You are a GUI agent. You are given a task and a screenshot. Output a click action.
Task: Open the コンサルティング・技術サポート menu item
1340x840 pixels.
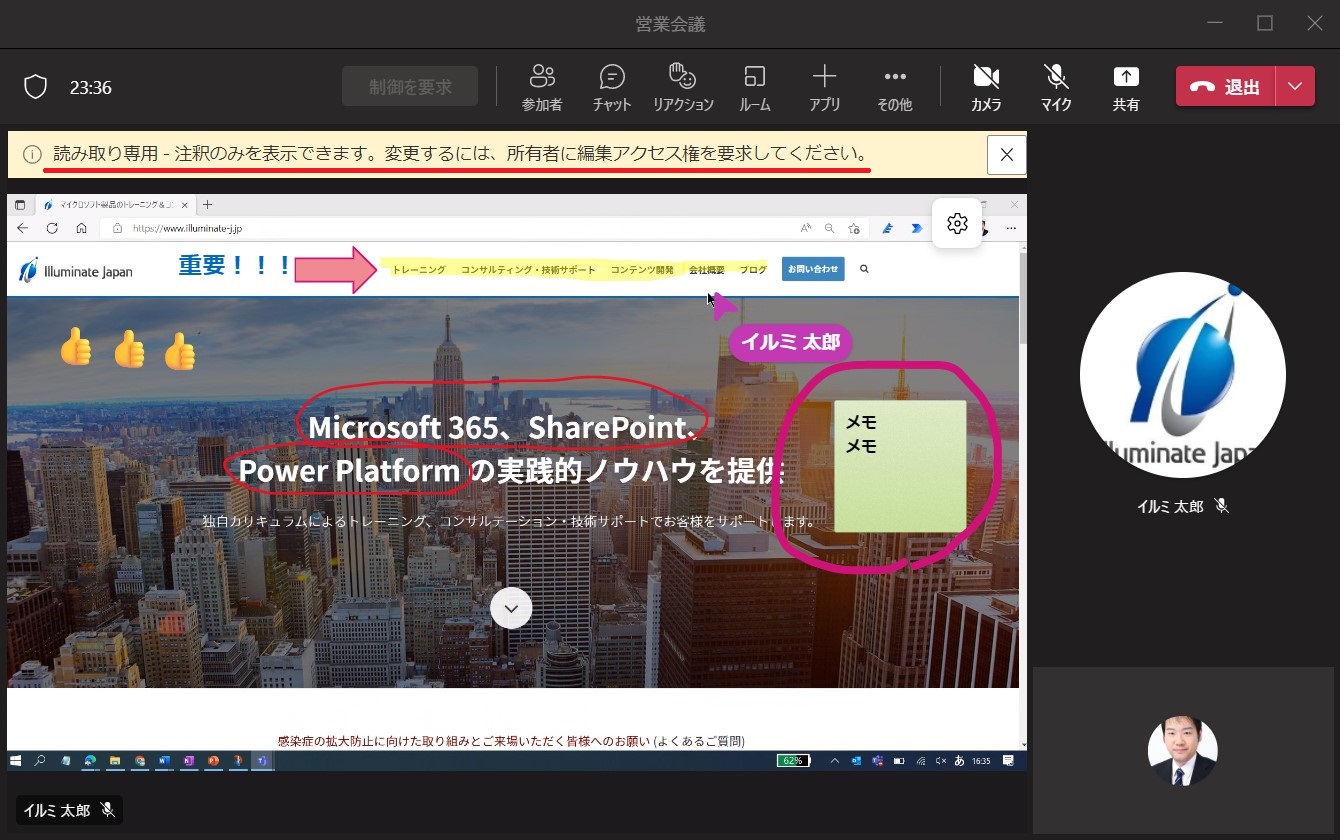coord(528,270)
